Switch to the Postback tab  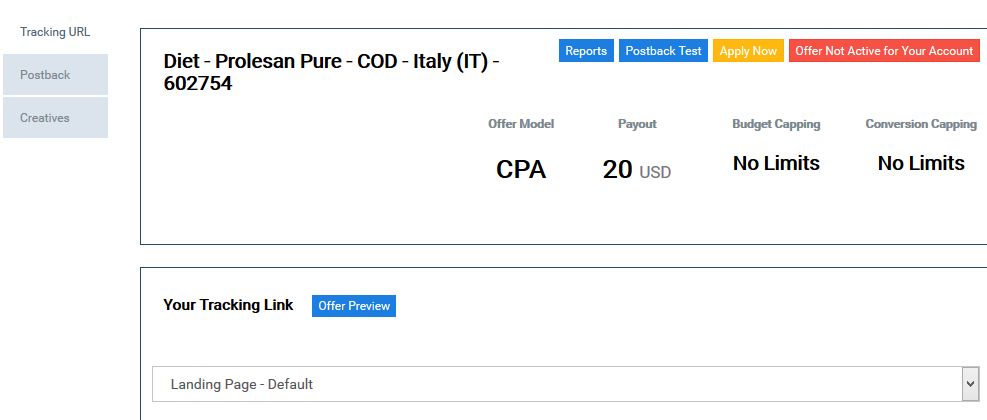(x=55, y=74)
